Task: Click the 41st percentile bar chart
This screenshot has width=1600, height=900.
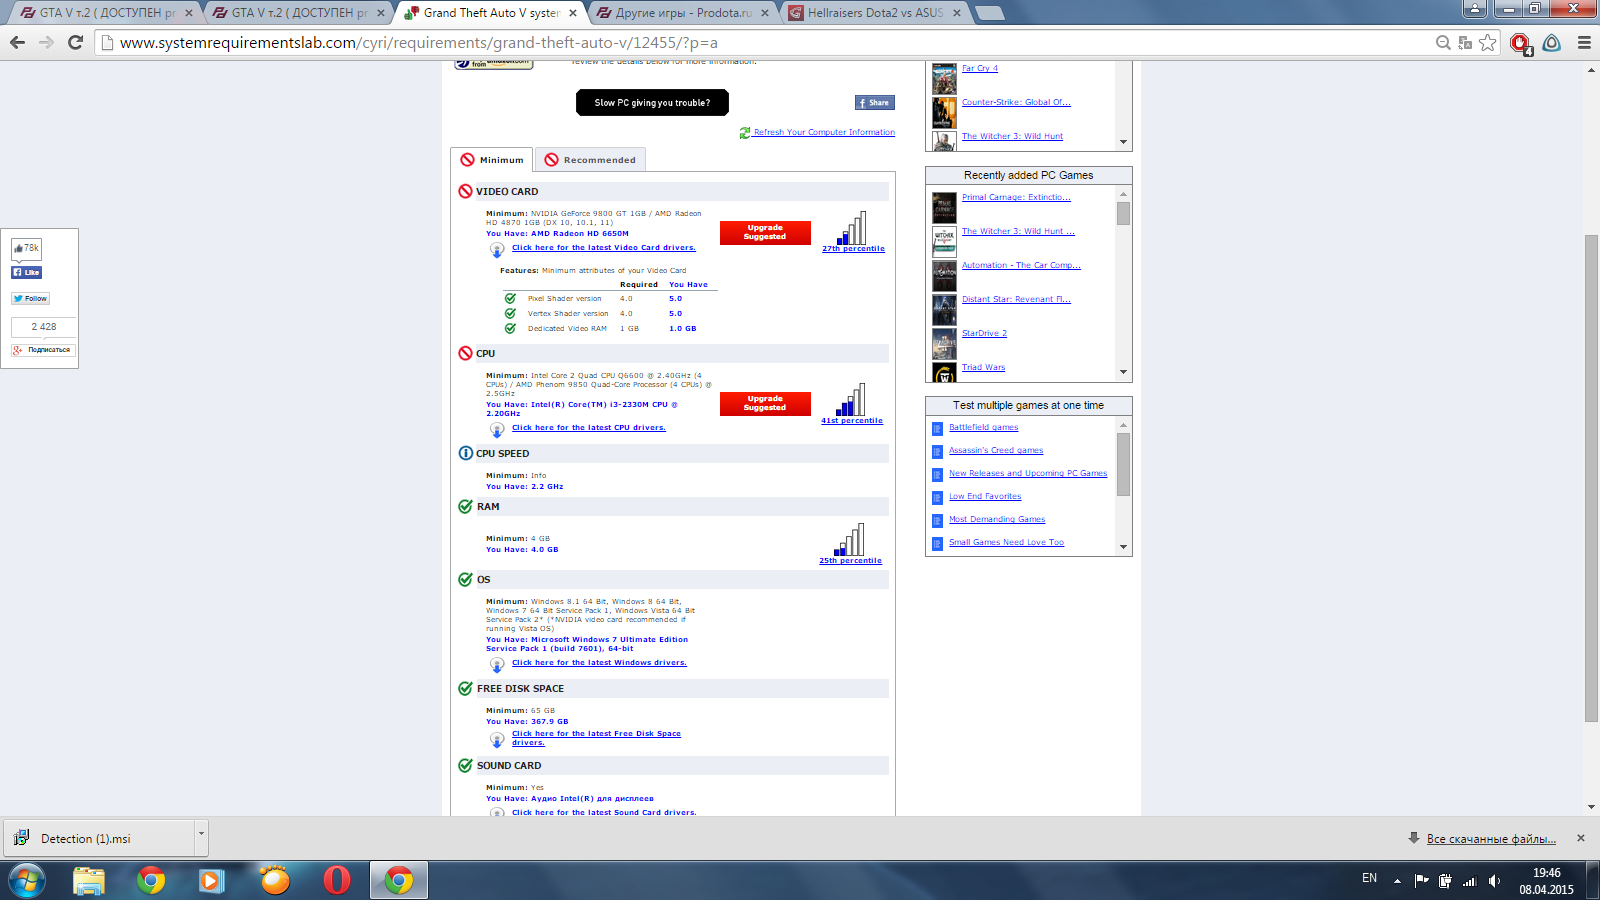Action: click(851, 400)
